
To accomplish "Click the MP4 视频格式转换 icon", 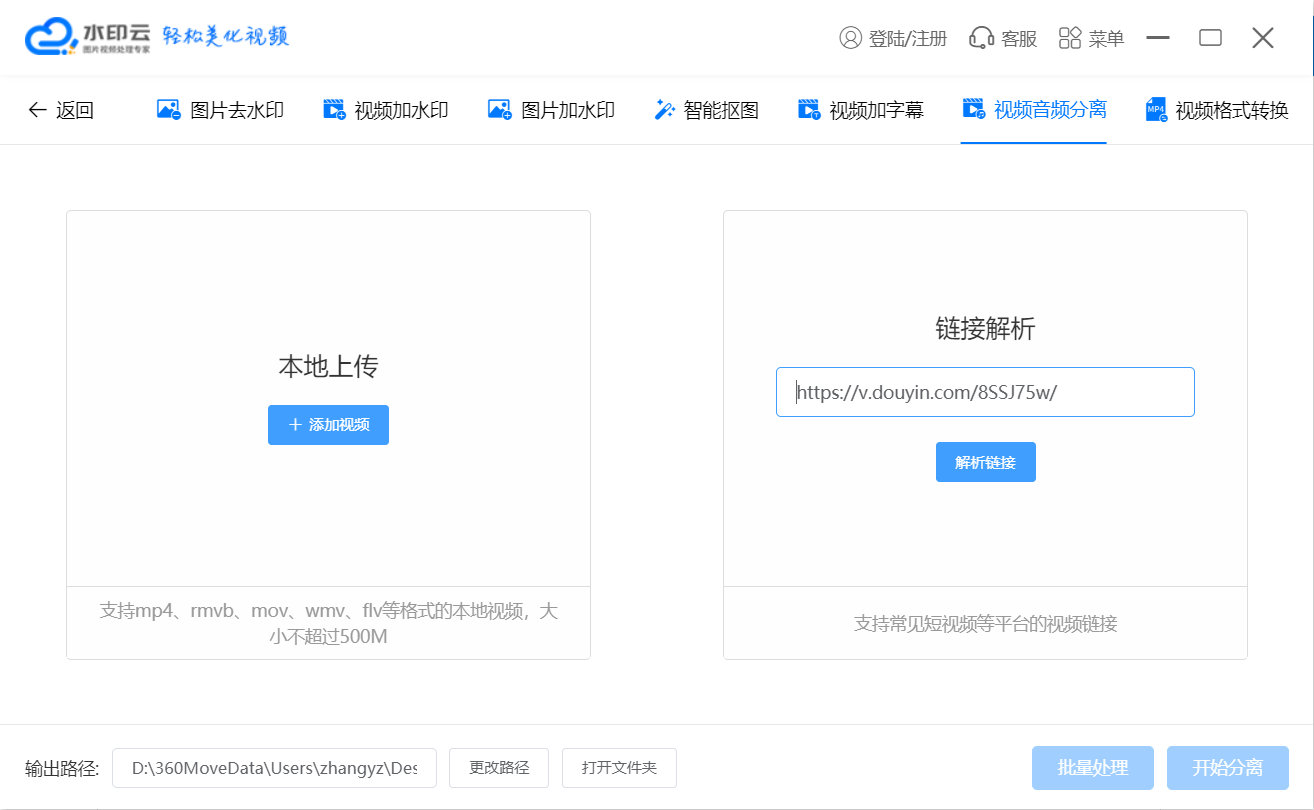I will click(1156, 110).
